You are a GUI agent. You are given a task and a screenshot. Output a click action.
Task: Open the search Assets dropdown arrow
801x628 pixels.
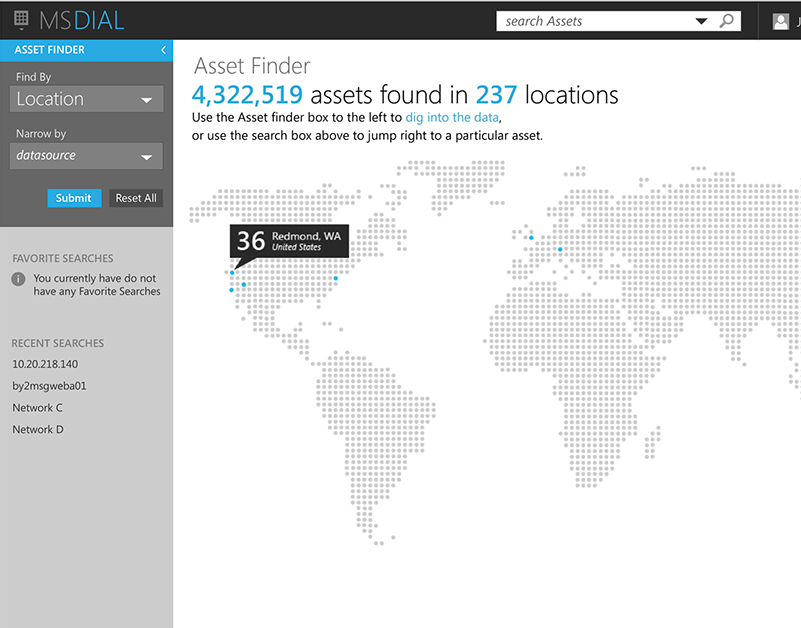coord(701,21)
